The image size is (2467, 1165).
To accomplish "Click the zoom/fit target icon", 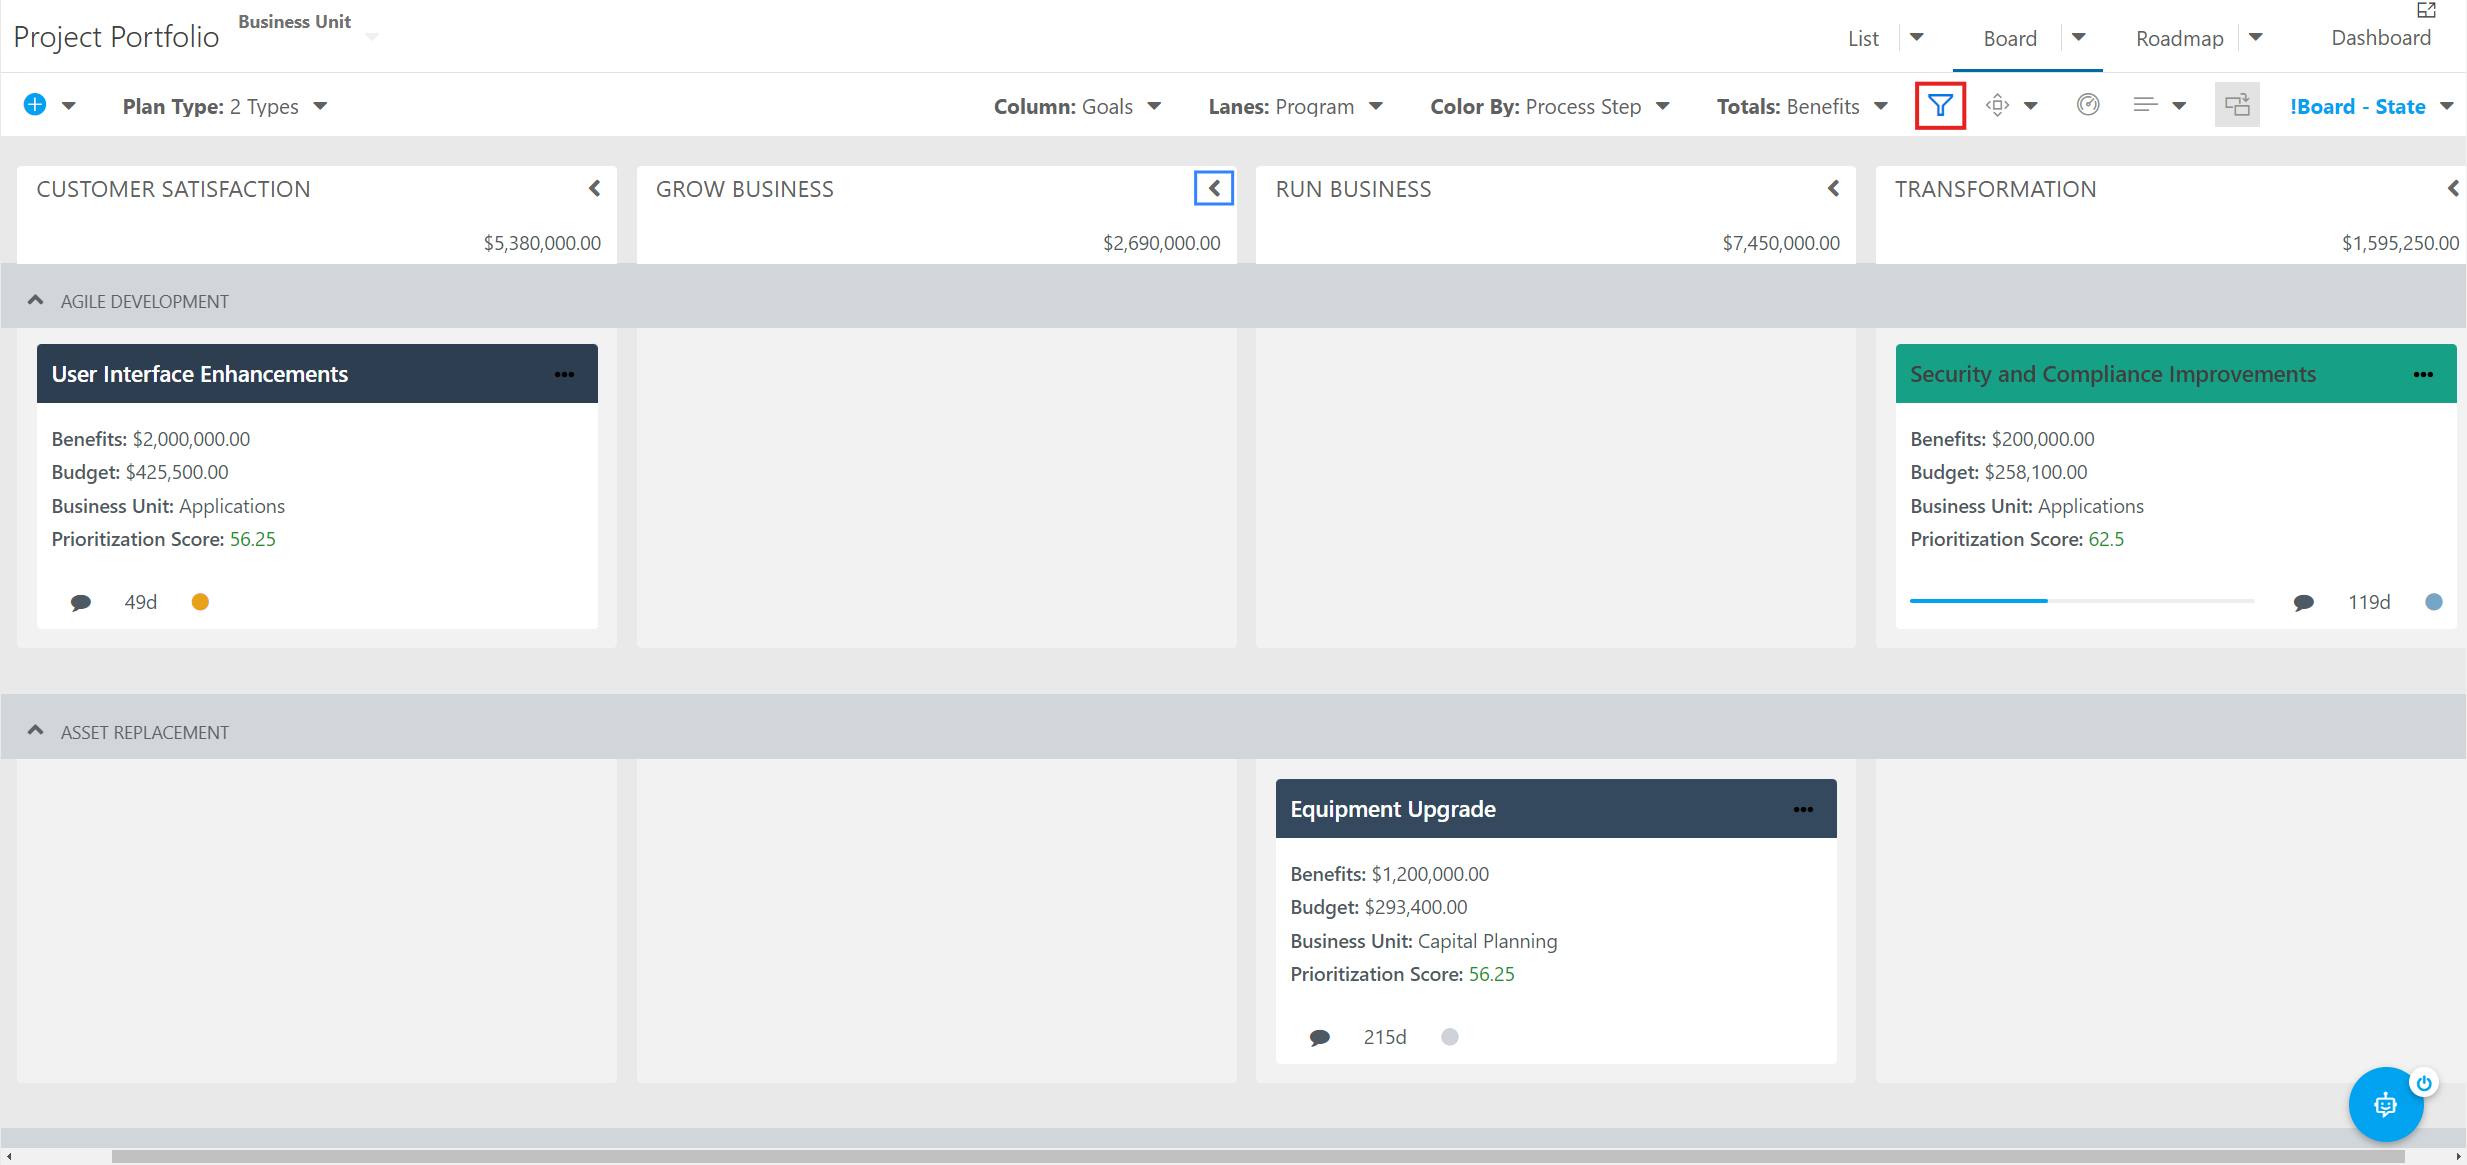I will pos(1997,105).
